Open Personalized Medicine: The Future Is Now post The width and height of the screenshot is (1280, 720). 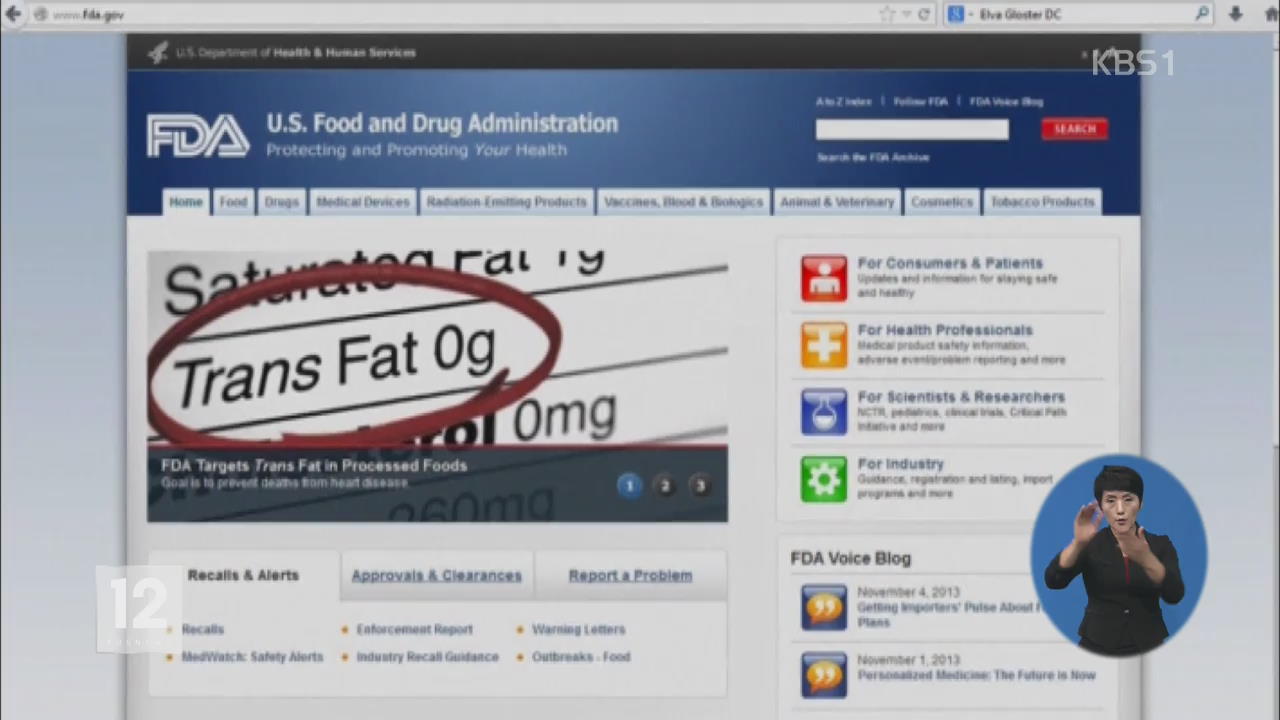click(976, 676)
